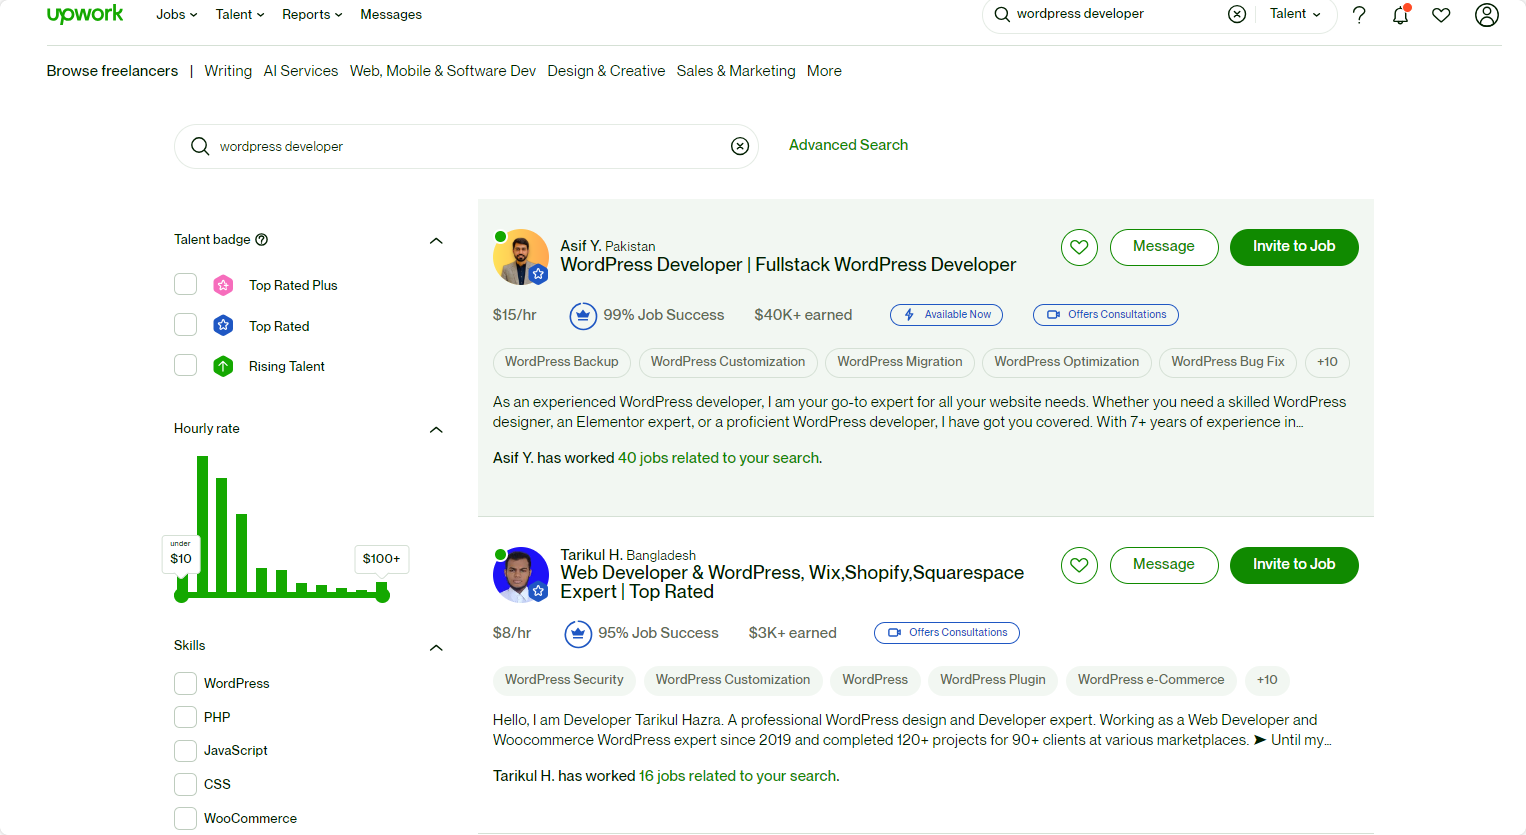Select the AI Services category
Viewport: 1526px width, 835px height.
(300, 70)
